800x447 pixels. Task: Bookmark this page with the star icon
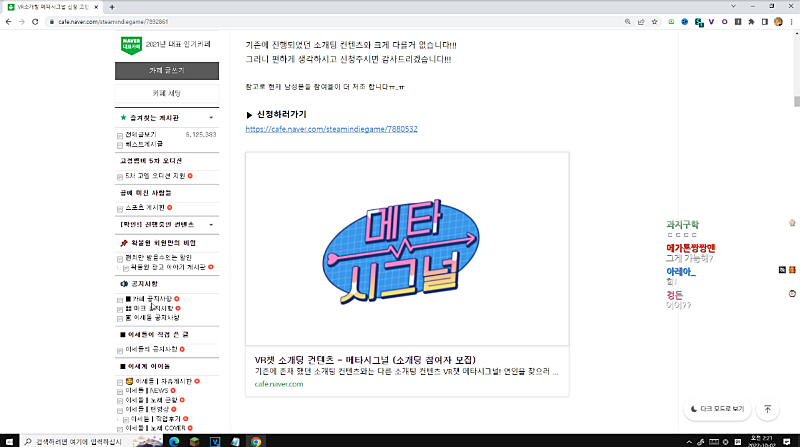pos(655,22)
